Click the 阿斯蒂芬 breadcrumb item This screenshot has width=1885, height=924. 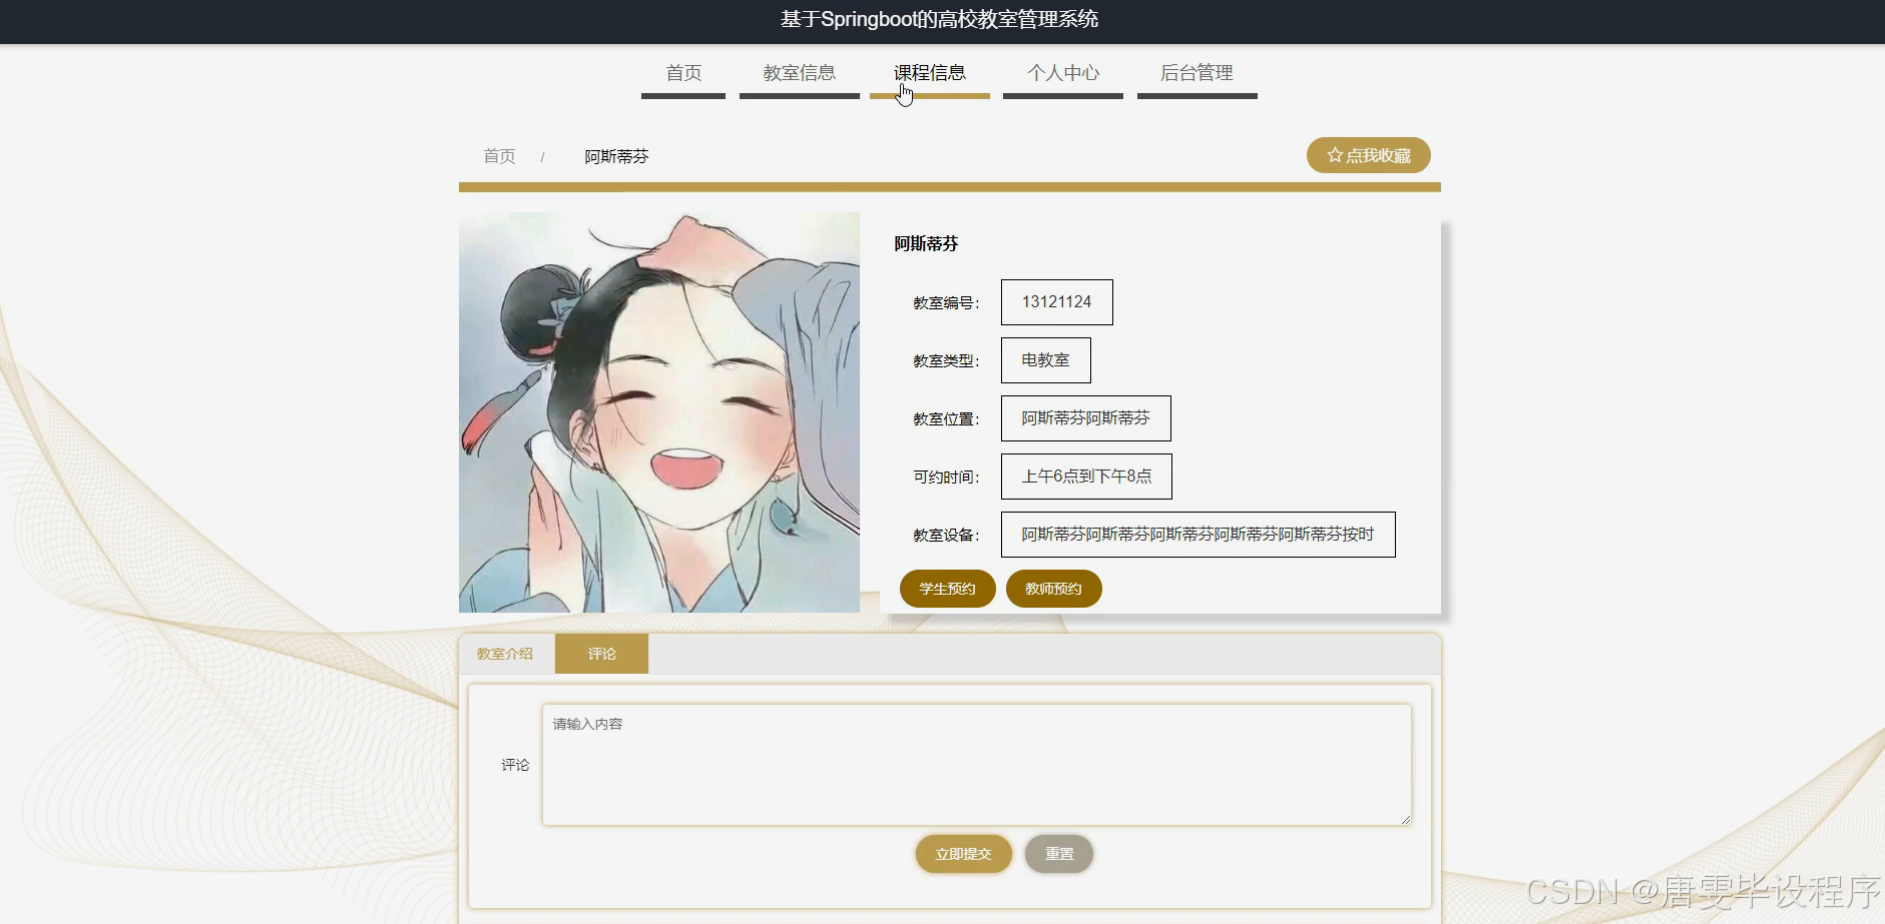coord(617,156)
